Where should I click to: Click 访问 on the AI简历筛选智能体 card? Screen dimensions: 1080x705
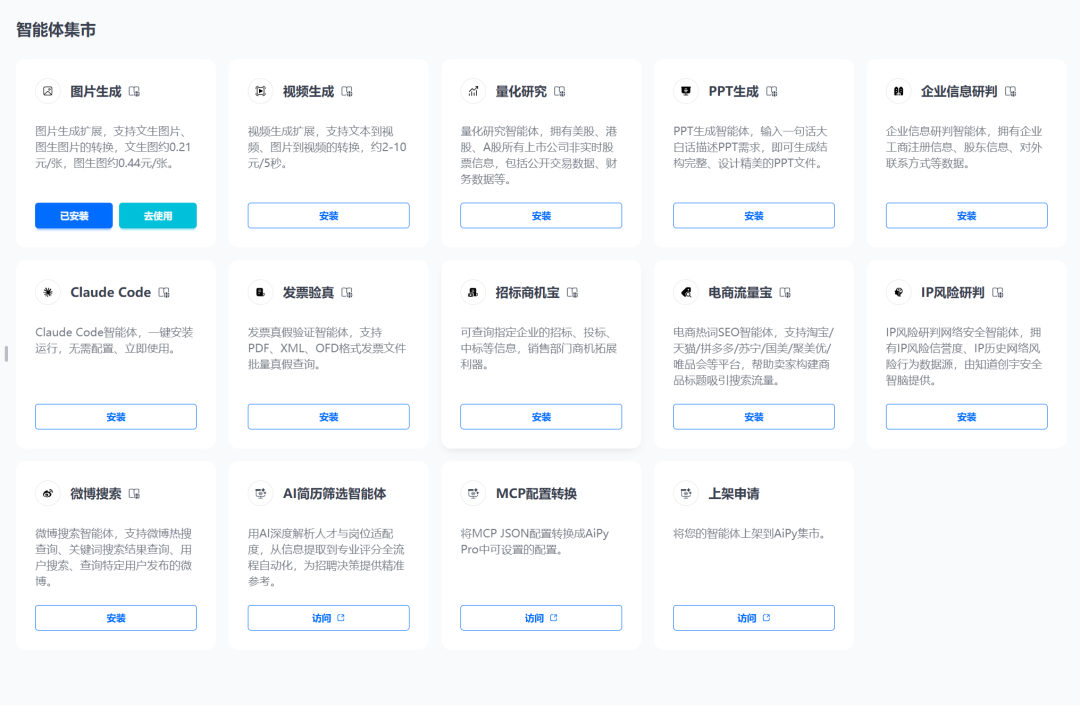(328, 617)
